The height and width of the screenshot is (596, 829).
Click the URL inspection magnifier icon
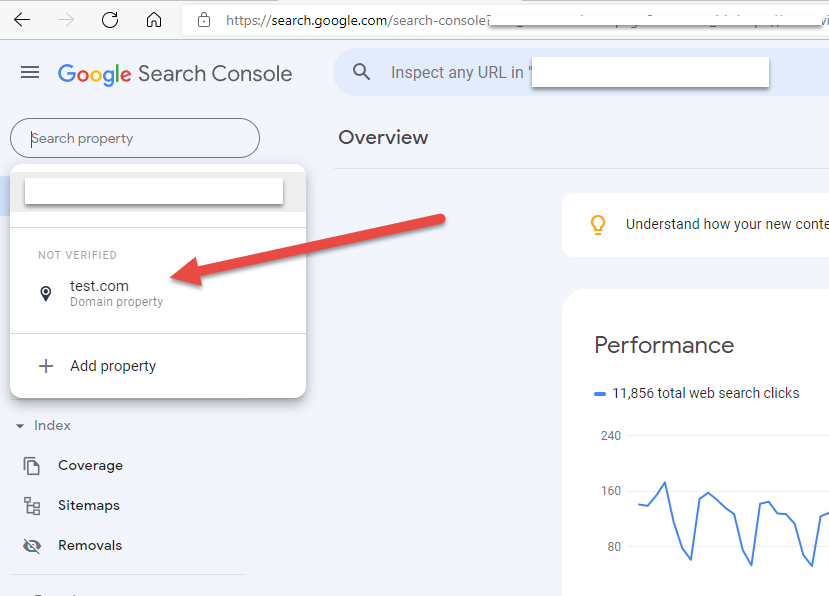tap(362, 71)
